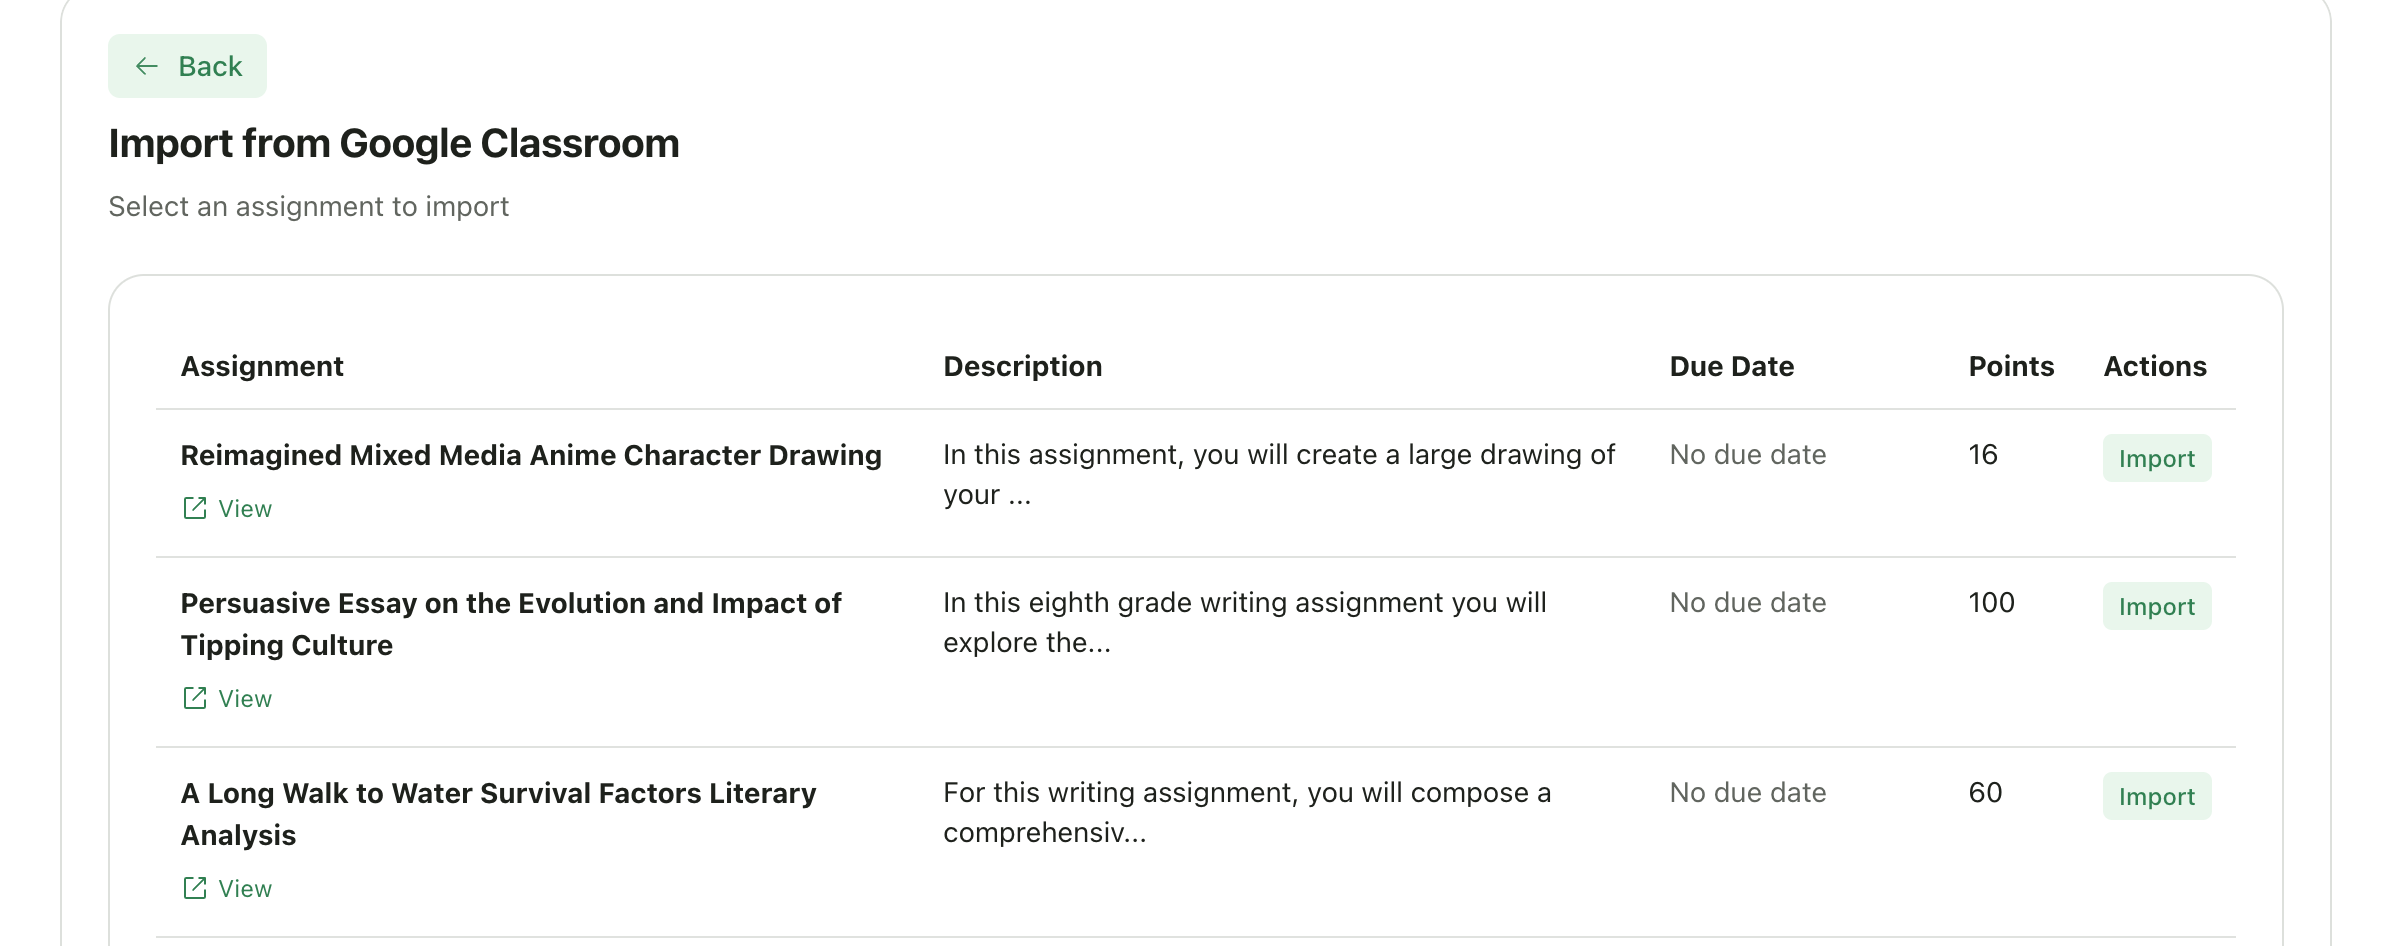The image size is (2400, 946).
Task: Click the back arrow icon
Action: [x=146, y=65]
